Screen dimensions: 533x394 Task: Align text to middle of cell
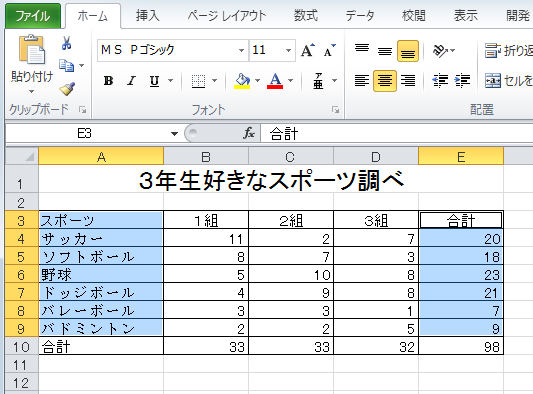click(385, 51)
